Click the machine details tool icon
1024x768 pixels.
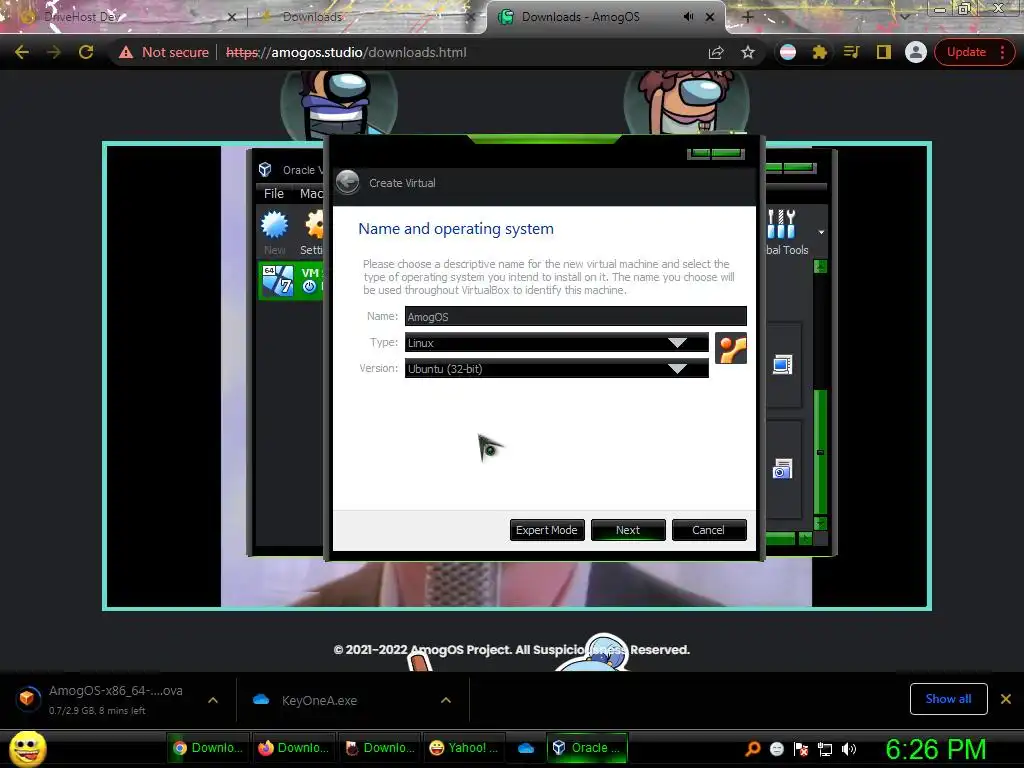pyautogui.click(x=782, y=364)
